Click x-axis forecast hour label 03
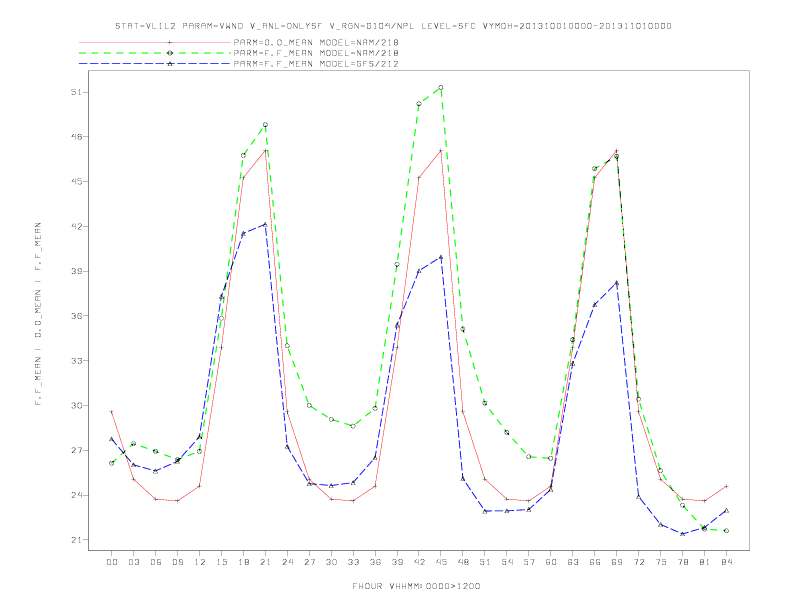 point(133,562)
